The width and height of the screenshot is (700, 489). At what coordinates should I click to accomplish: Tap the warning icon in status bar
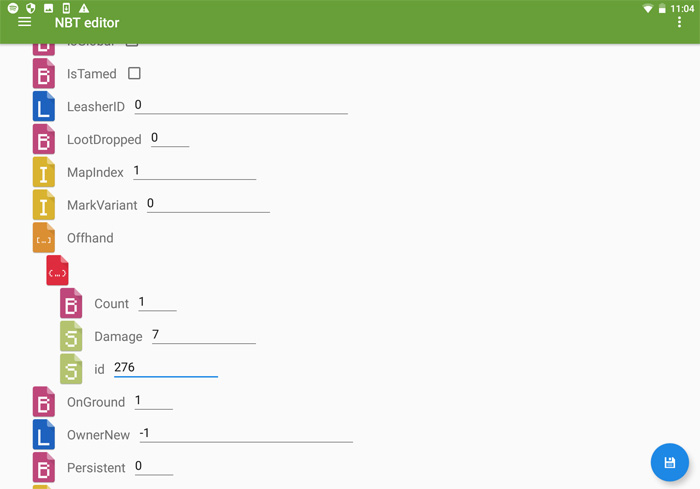[84, 8]
